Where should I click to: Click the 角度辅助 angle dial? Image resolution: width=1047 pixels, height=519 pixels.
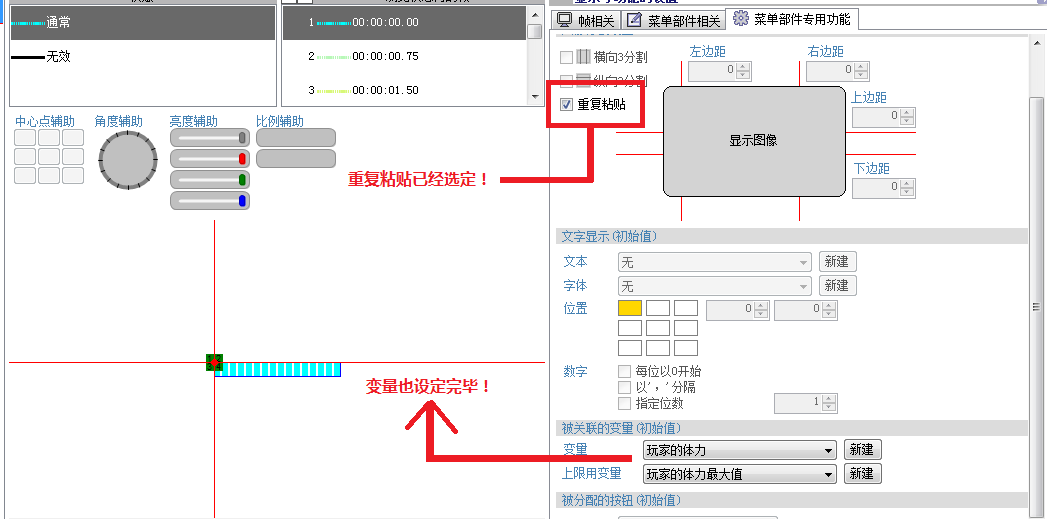pos(128,160)
